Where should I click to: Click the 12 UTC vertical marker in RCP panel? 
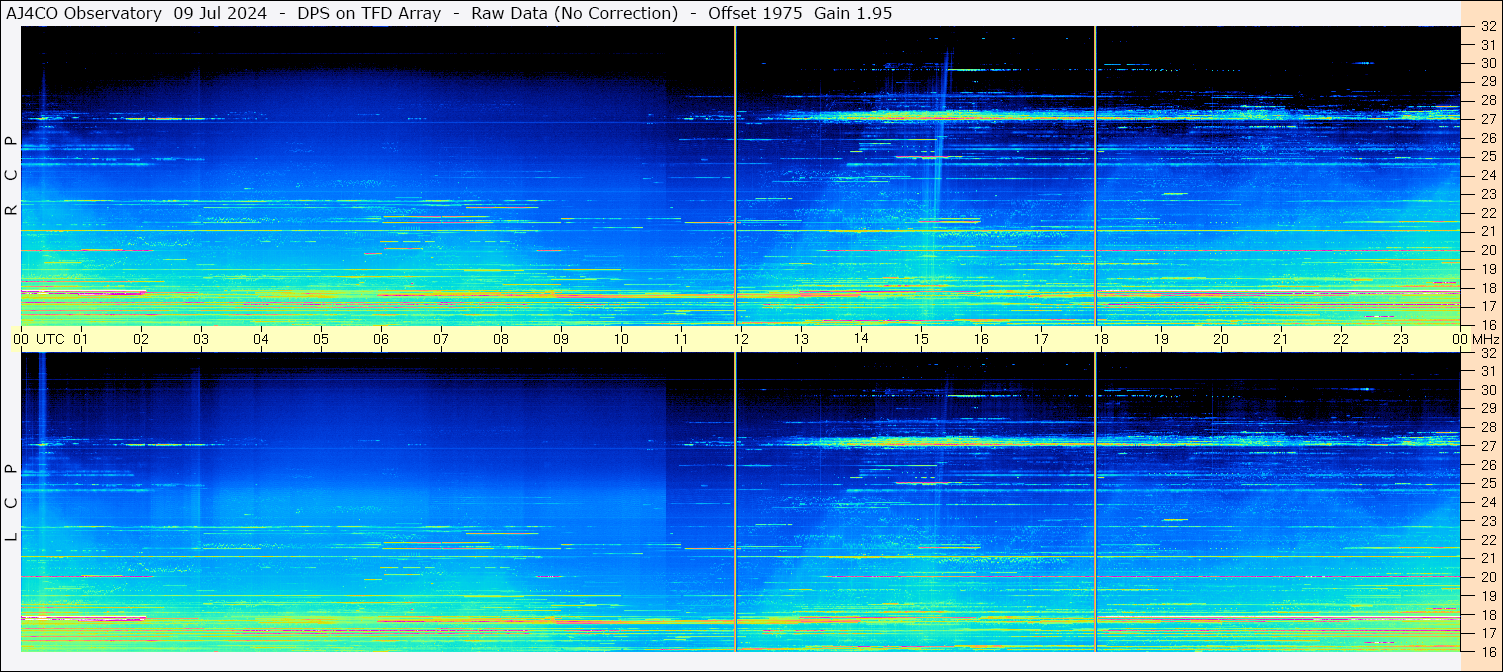[x=736, y=176]
